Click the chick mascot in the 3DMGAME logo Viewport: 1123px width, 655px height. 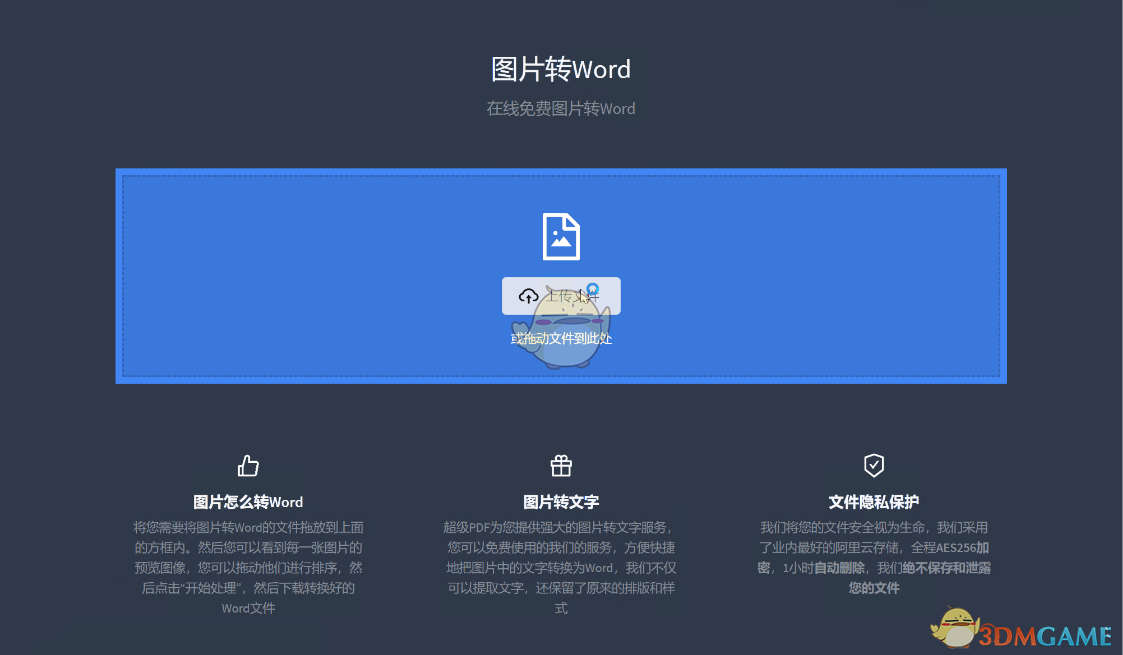(955, 629)
